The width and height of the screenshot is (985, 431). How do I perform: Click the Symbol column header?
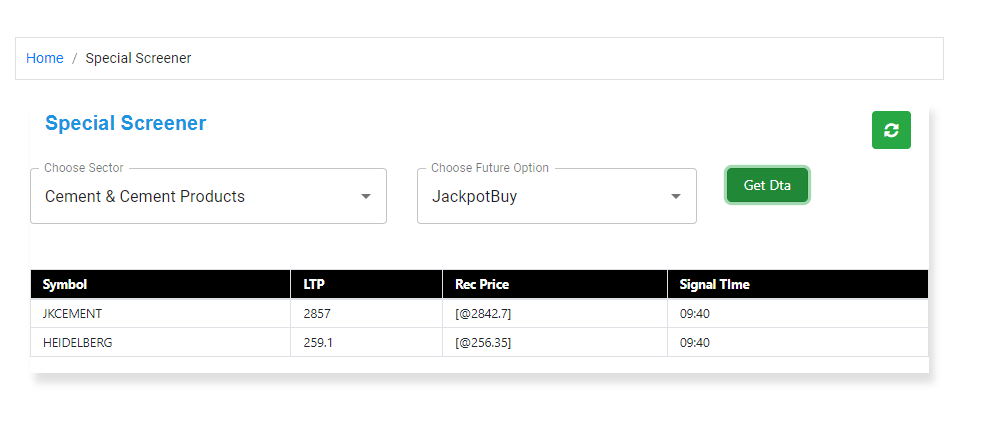(x=160, y=285)
